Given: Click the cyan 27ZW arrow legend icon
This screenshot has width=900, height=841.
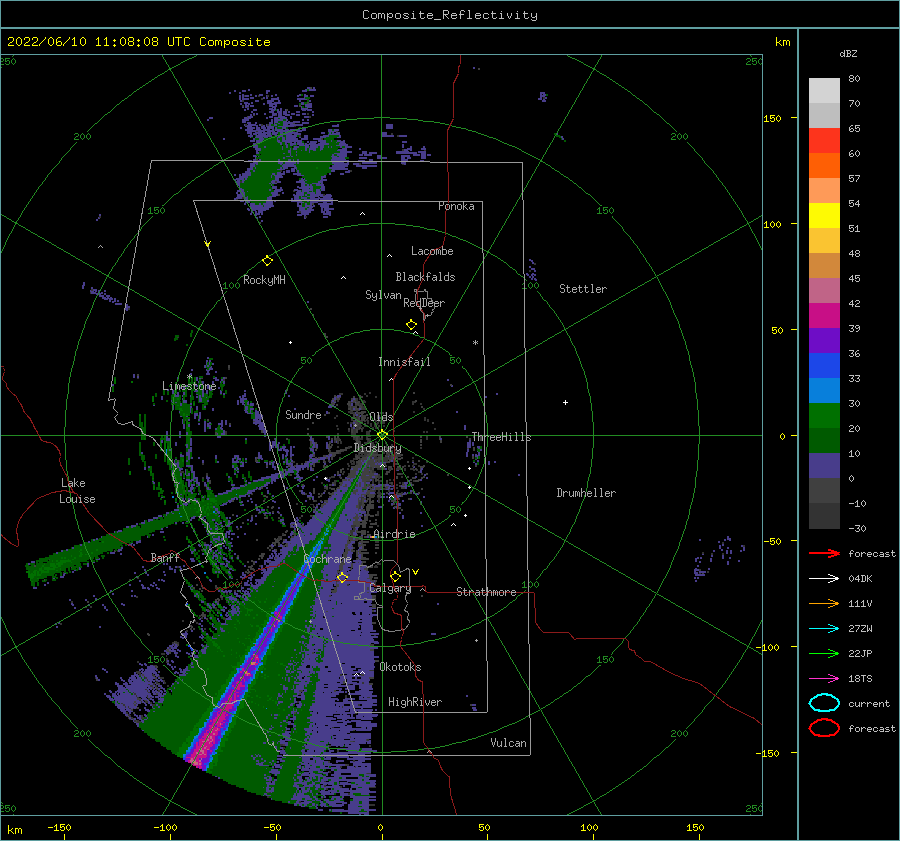Looking at the screenshot, I should 824,629.
